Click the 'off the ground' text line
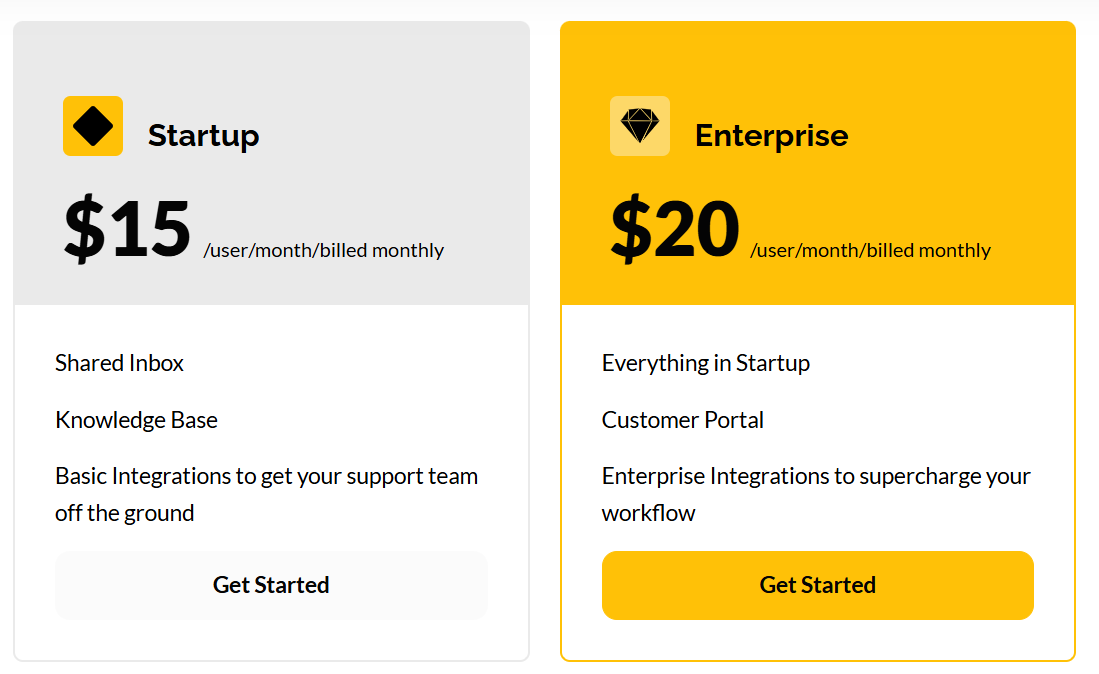The width and height of the screenshot is (1099, 674). click(125, 514)
